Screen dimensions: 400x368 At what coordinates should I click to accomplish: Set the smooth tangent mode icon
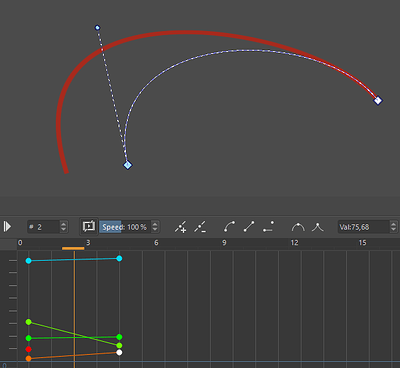pos(298,227)
